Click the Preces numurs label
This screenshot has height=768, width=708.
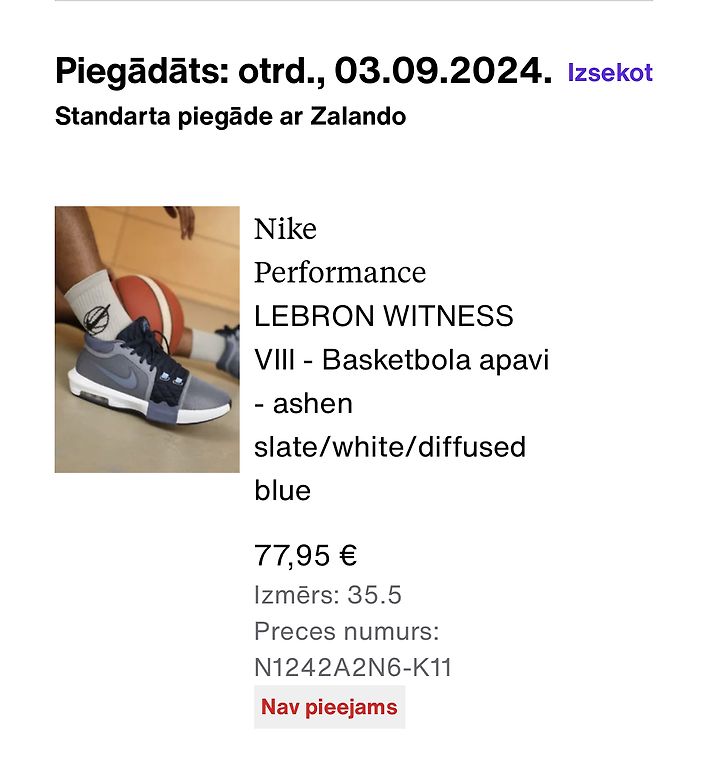347,631
